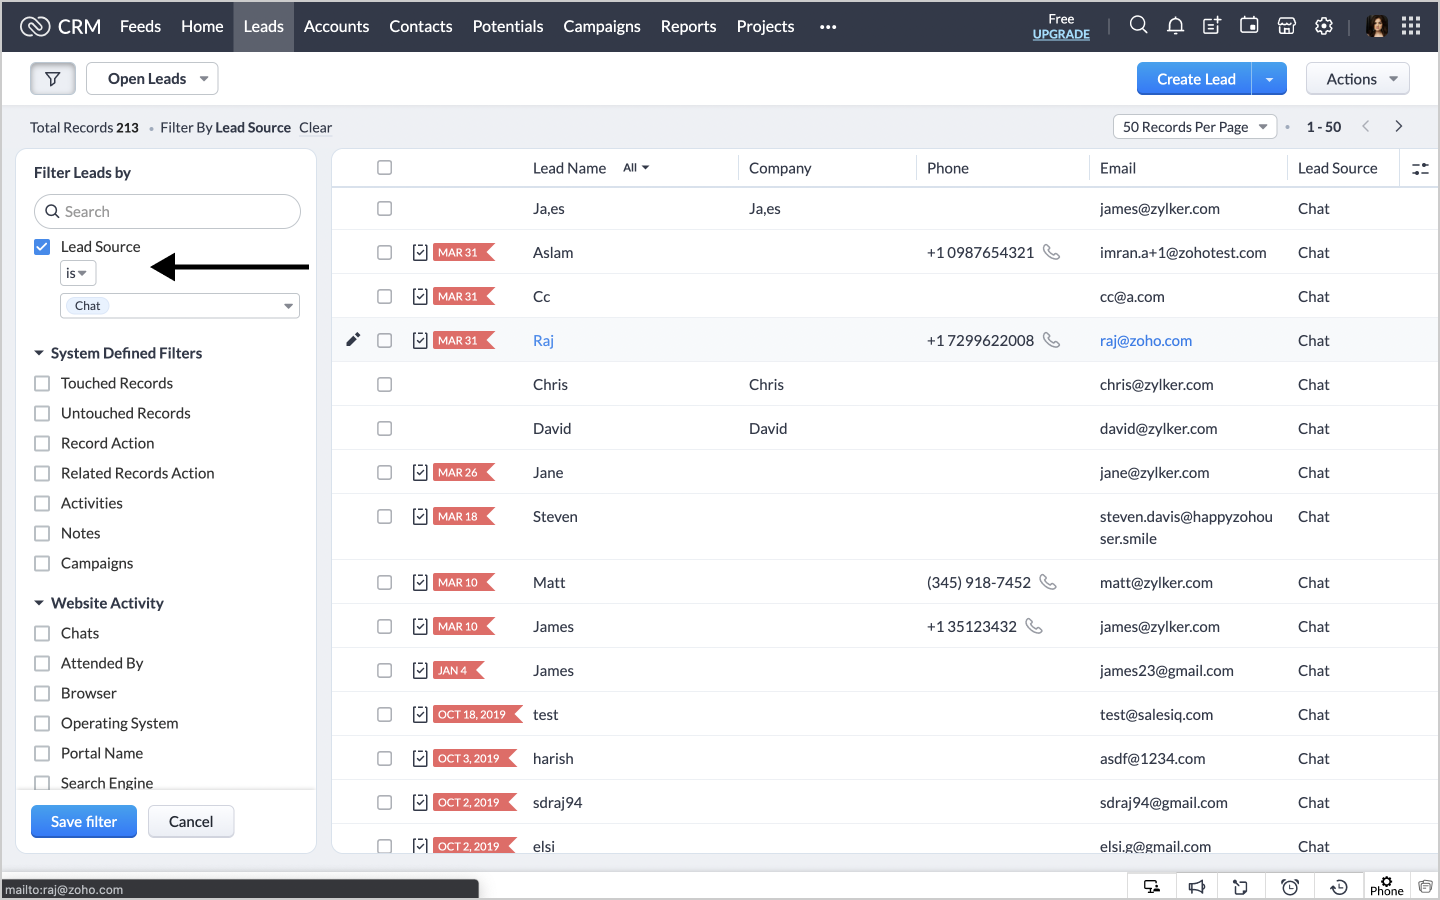
Task: Go to the Accounts tab
Action: coord(336,26)
